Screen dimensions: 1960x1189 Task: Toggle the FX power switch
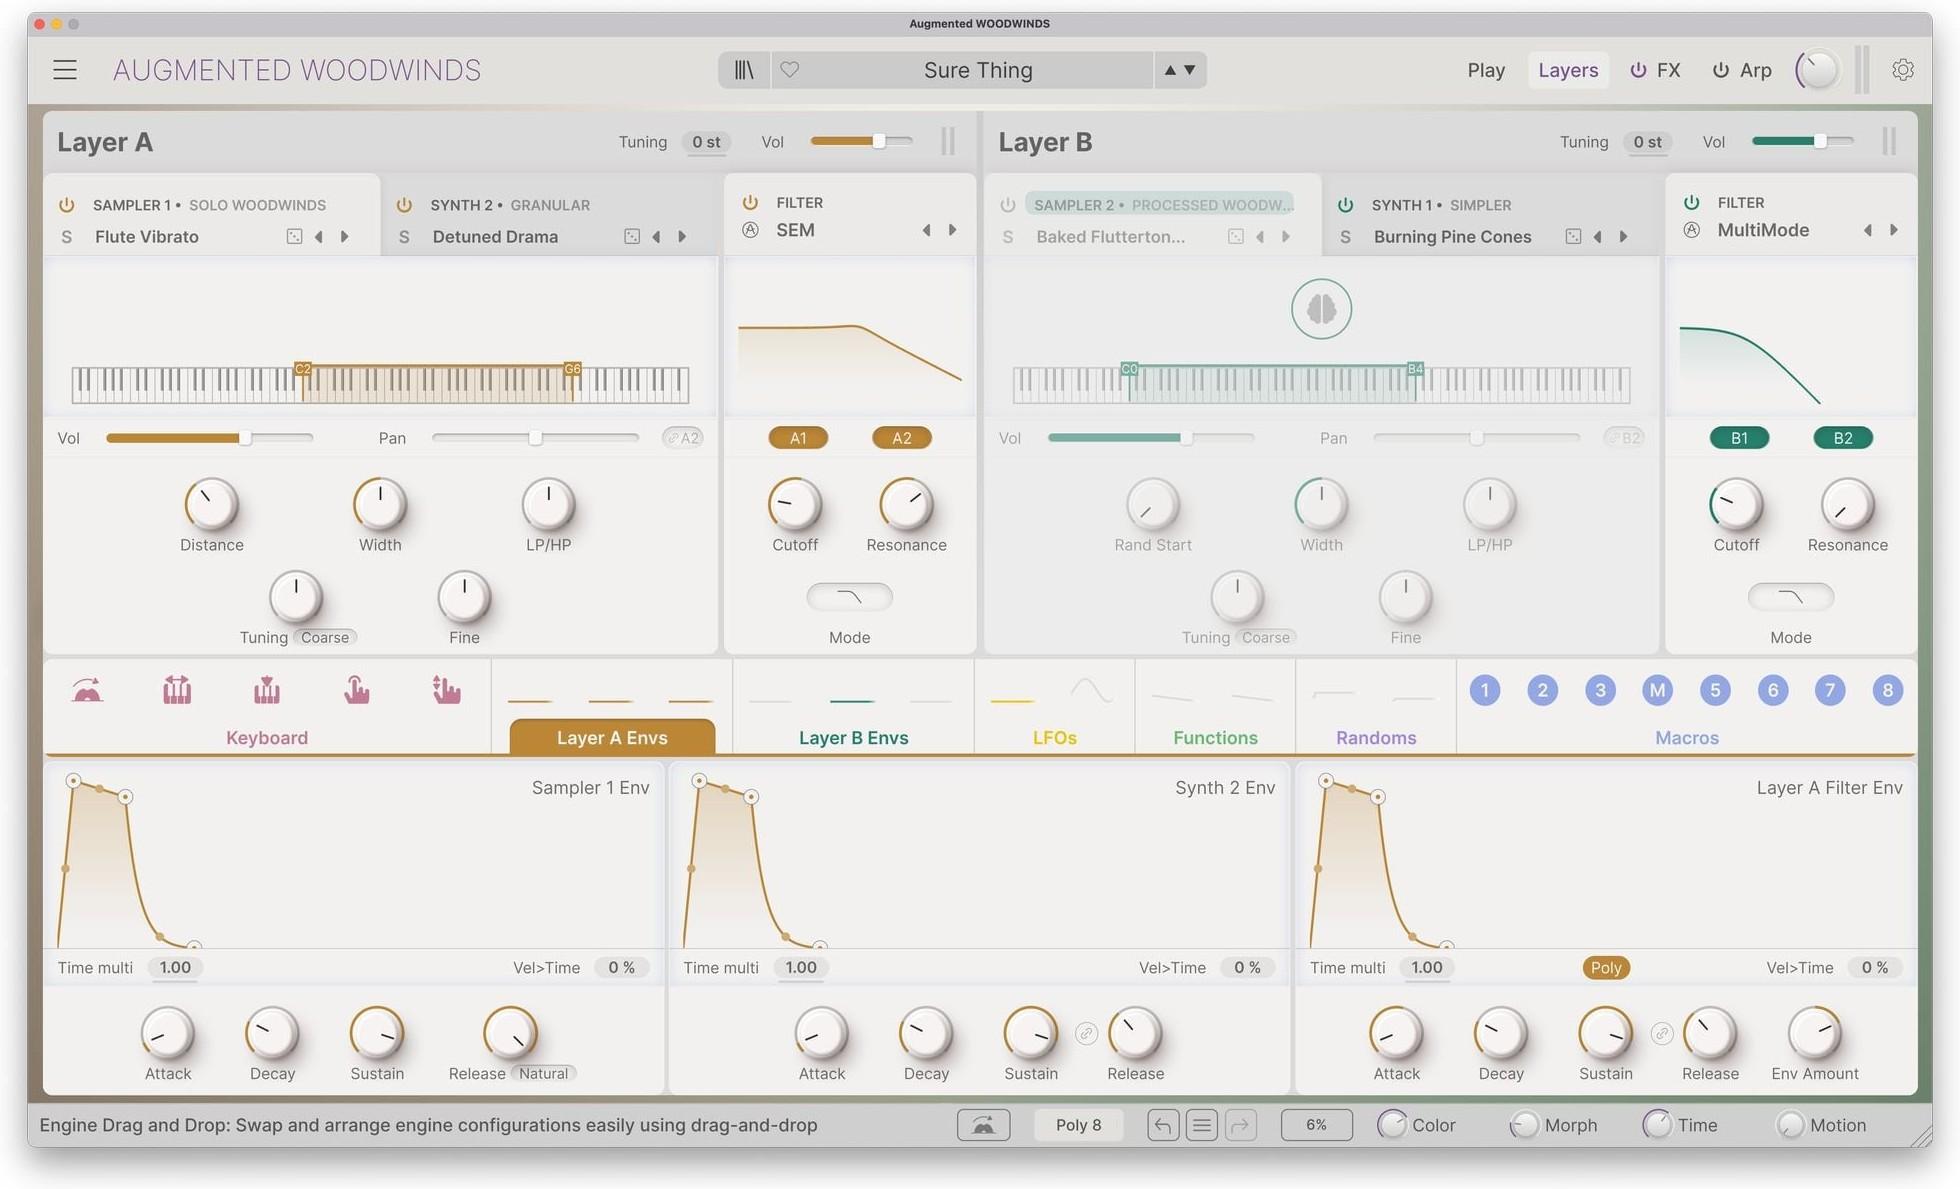pos(1638,70)
